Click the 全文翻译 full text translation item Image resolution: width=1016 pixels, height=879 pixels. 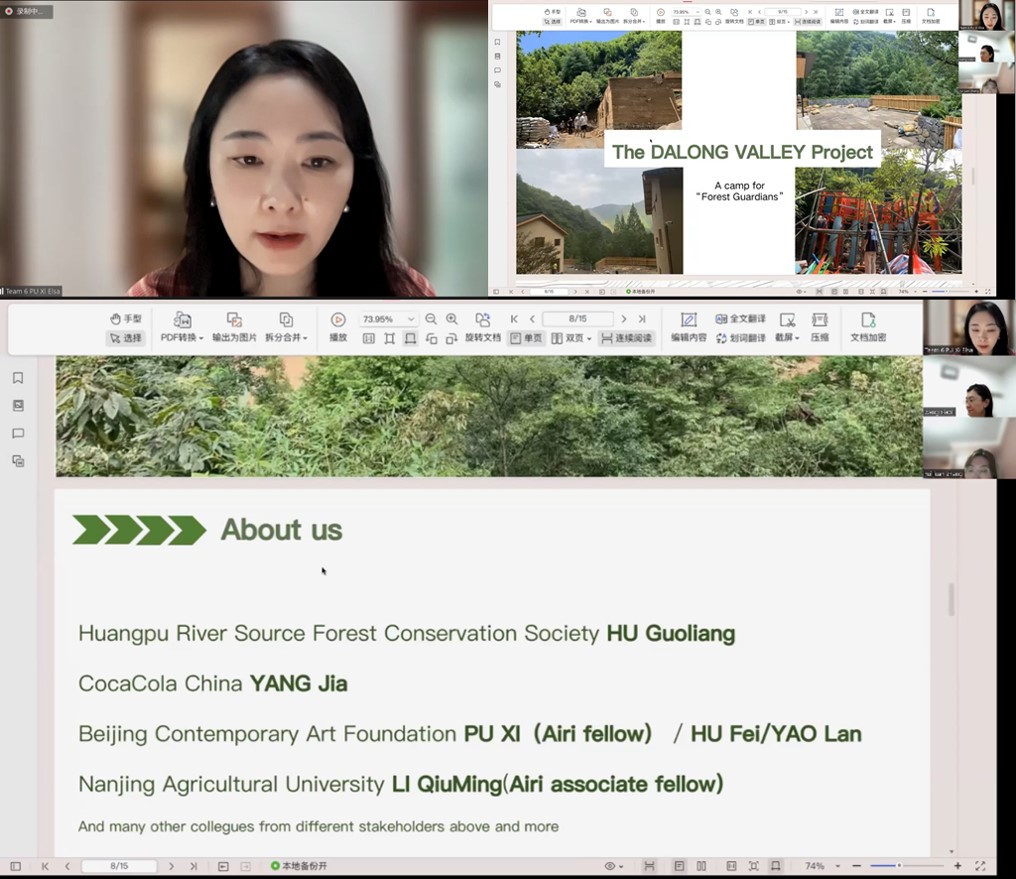pos(741,319)
